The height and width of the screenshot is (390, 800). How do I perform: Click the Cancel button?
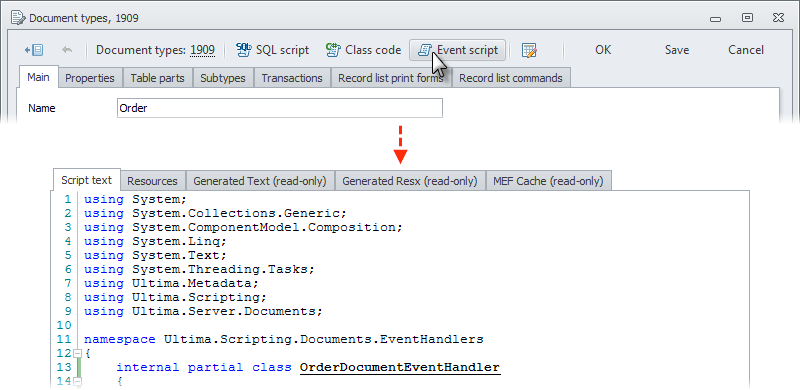click(745, 50)
